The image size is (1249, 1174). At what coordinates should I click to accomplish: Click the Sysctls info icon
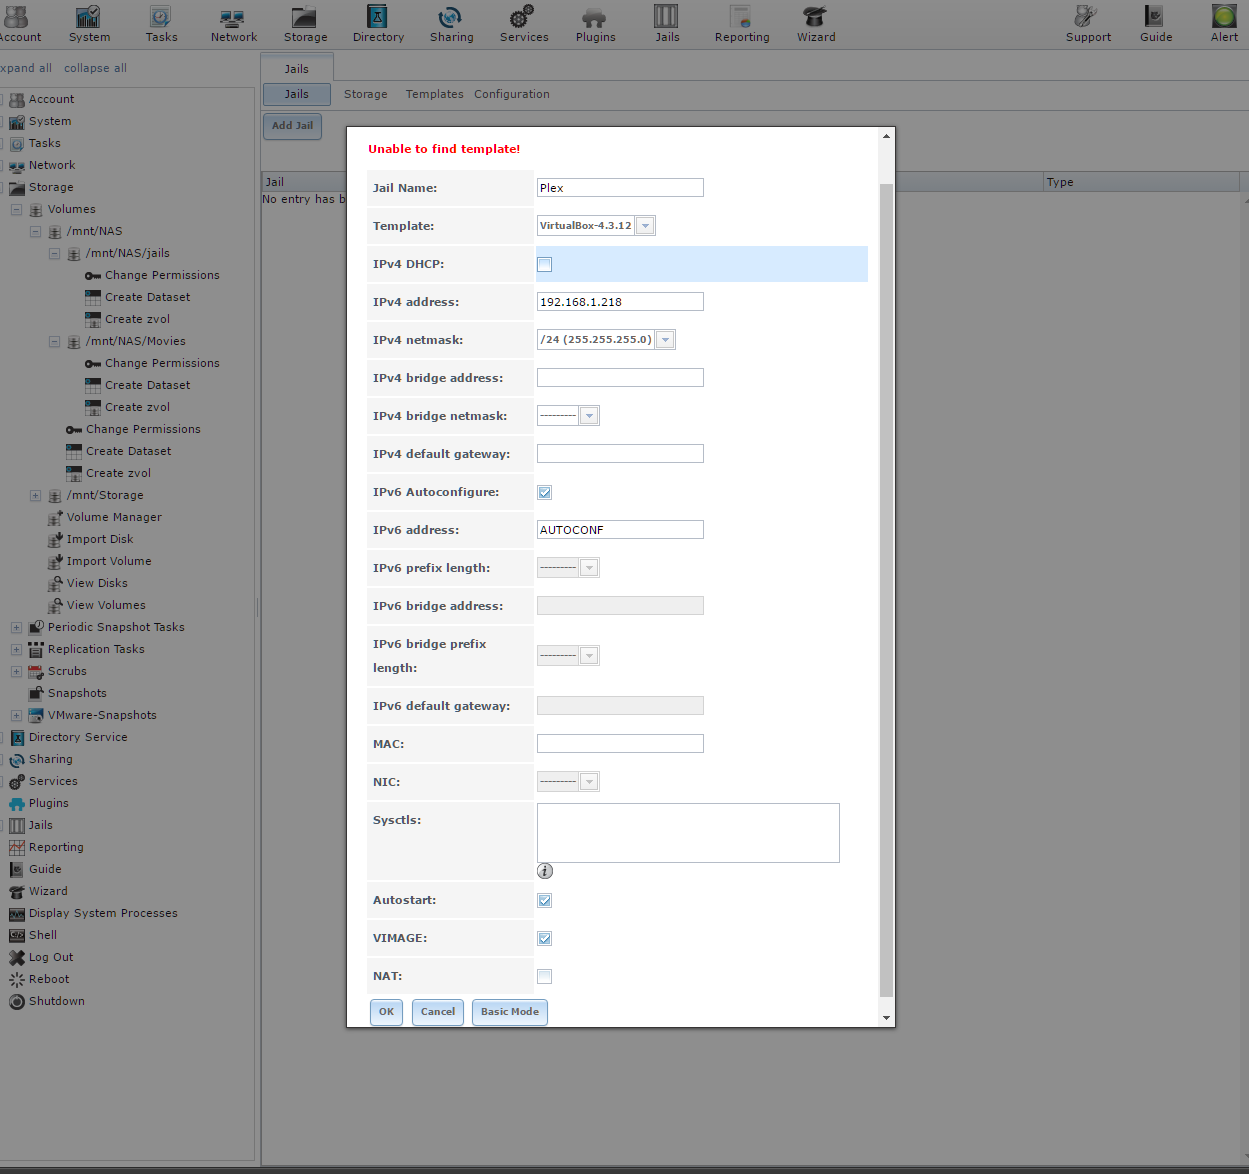(545, 871)
